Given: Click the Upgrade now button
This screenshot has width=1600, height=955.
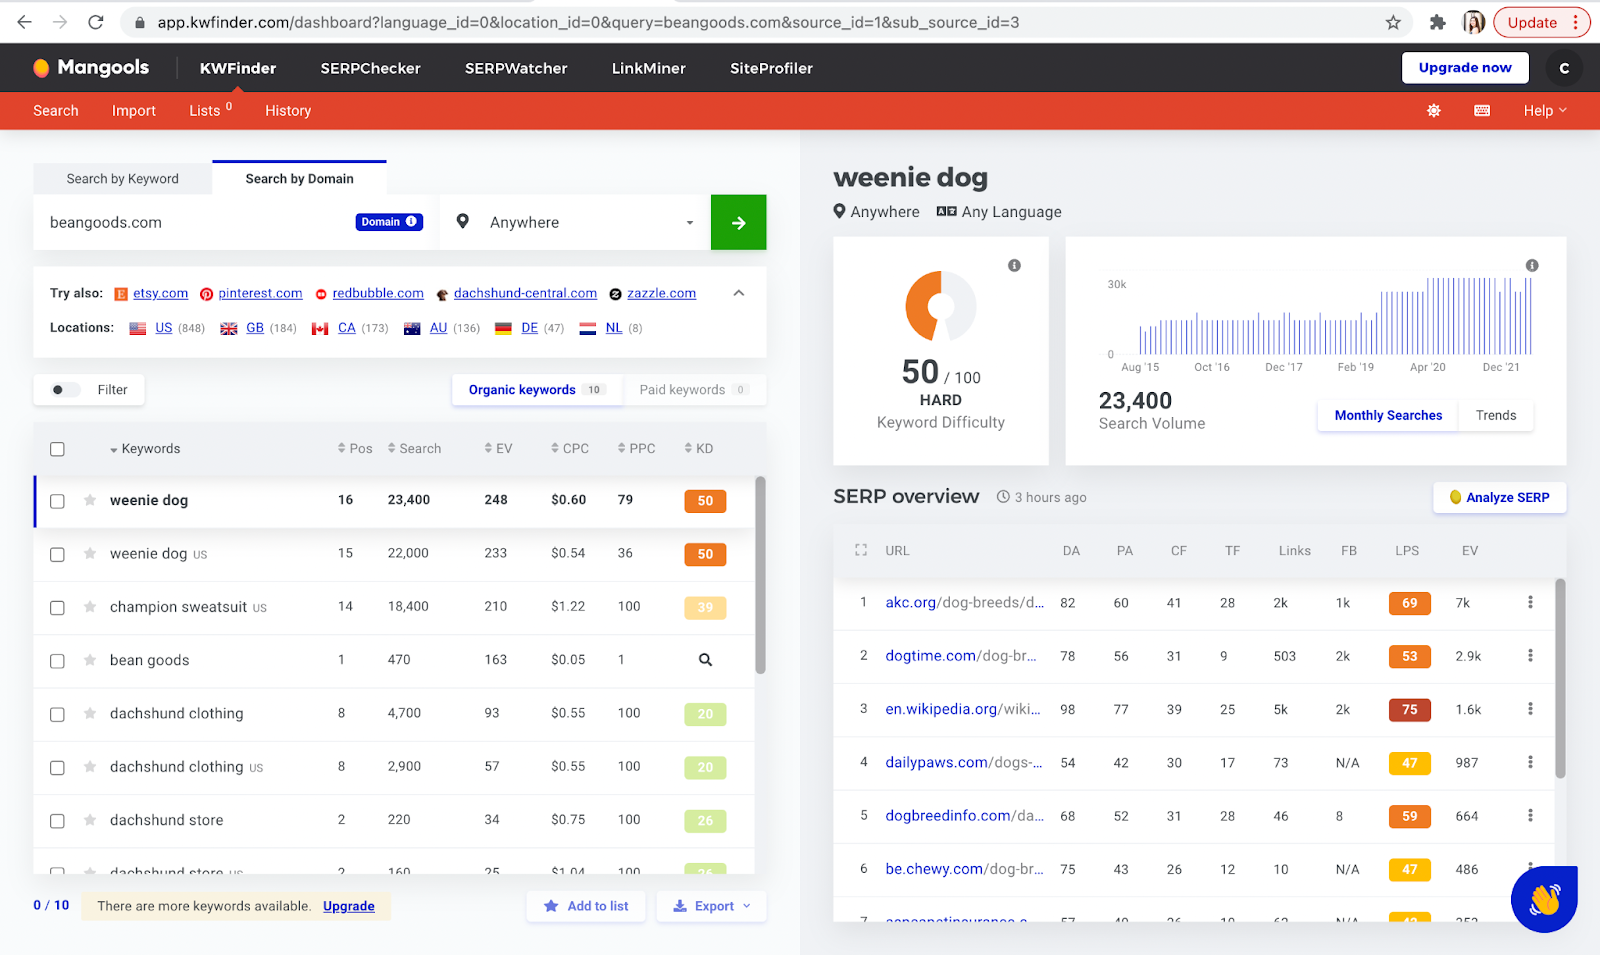Looking at the screenshot, I should tap(1465, 68).
